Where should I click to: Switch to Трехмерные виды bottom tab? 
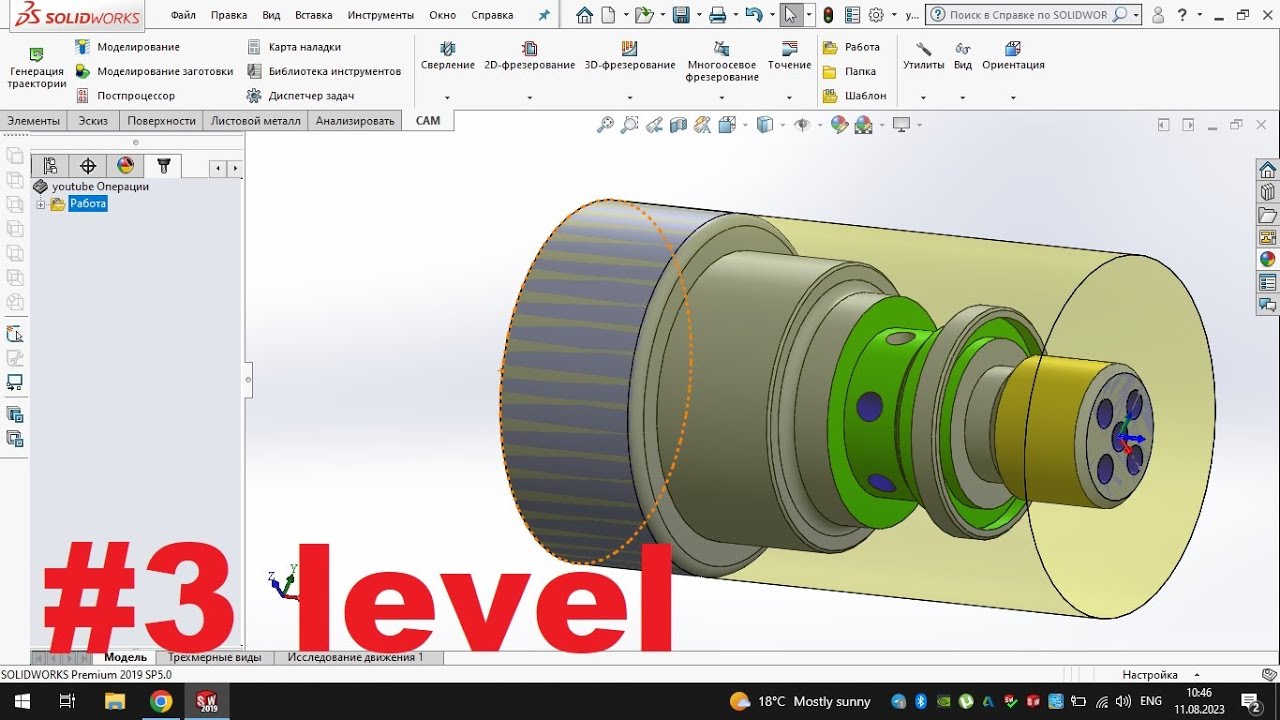(x=215, y=658)
